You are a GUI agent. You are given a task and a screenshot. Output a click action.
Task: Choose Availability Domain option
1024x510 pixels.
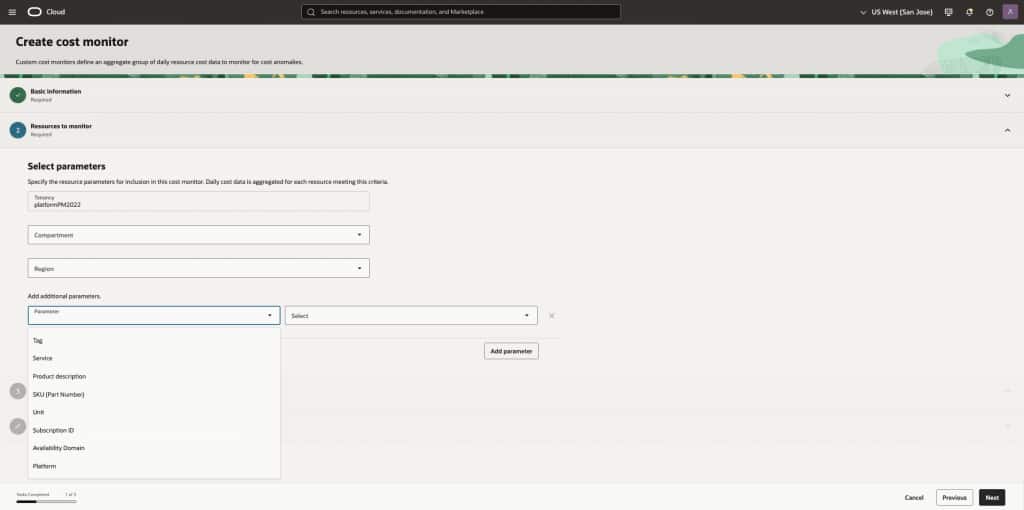(x=154, y=448)
